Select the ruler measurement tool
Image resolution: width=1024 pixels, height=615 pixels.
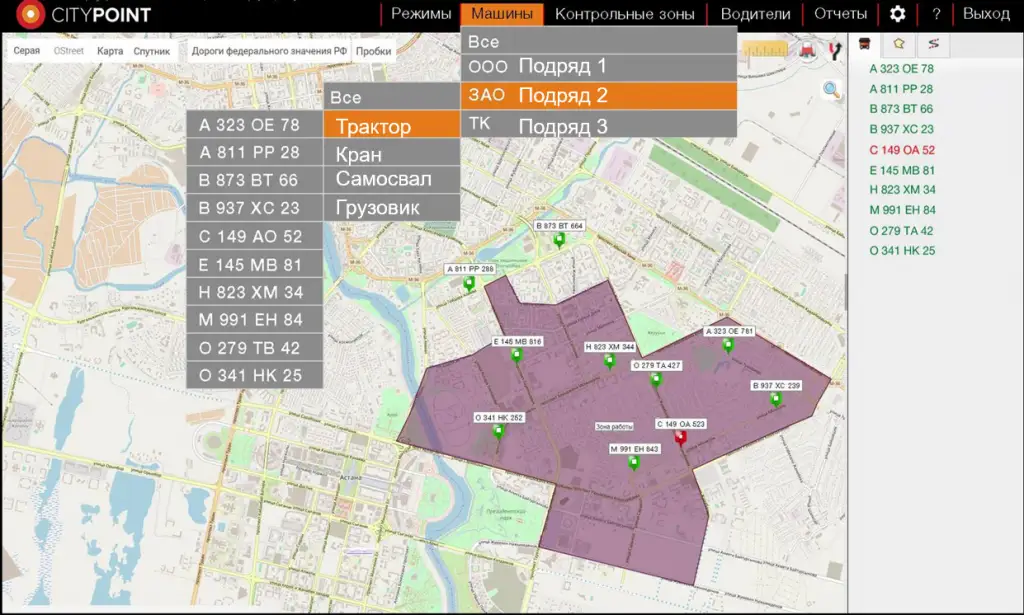coord(765,50)
